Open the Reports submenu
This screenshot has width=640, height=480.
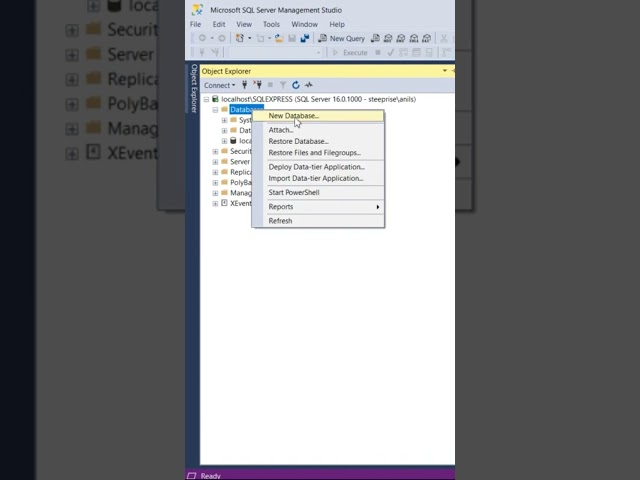[x=318, y=207]
